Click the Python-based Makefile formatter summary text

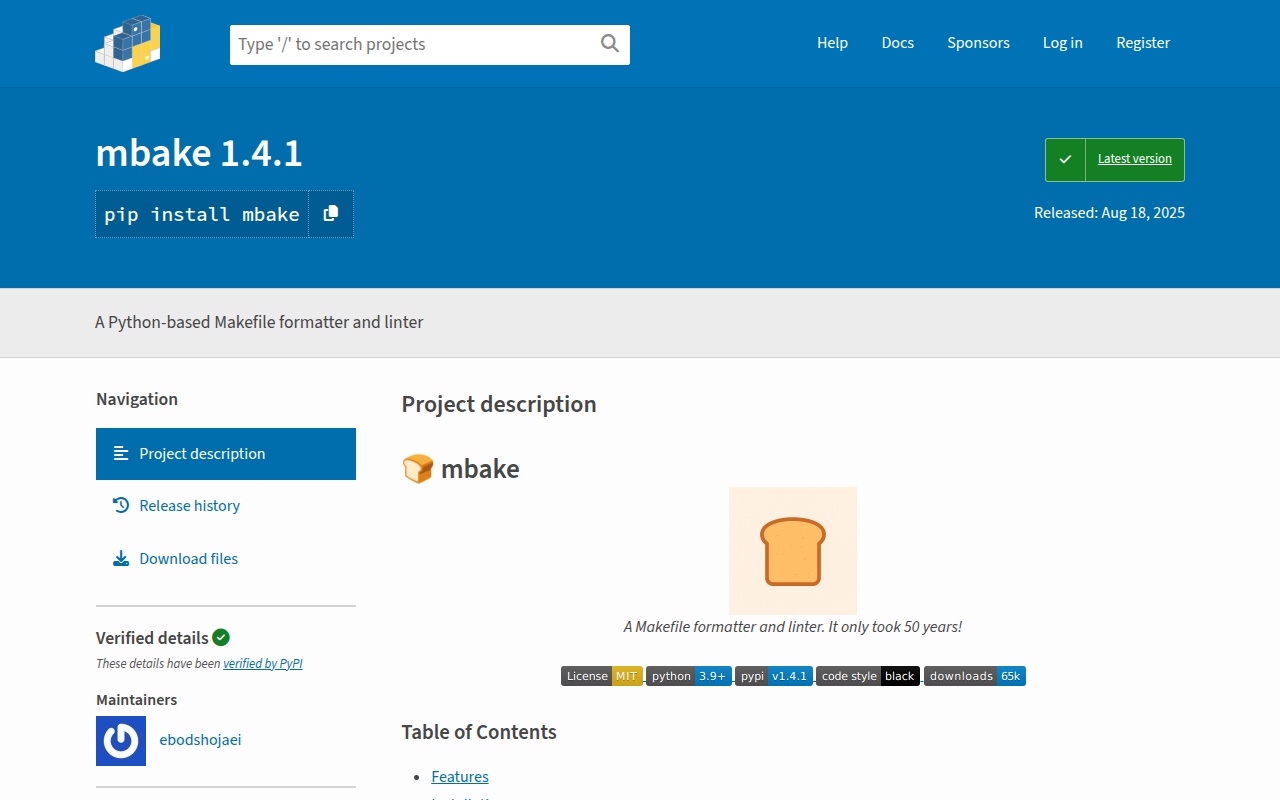(x=259, y=322)
